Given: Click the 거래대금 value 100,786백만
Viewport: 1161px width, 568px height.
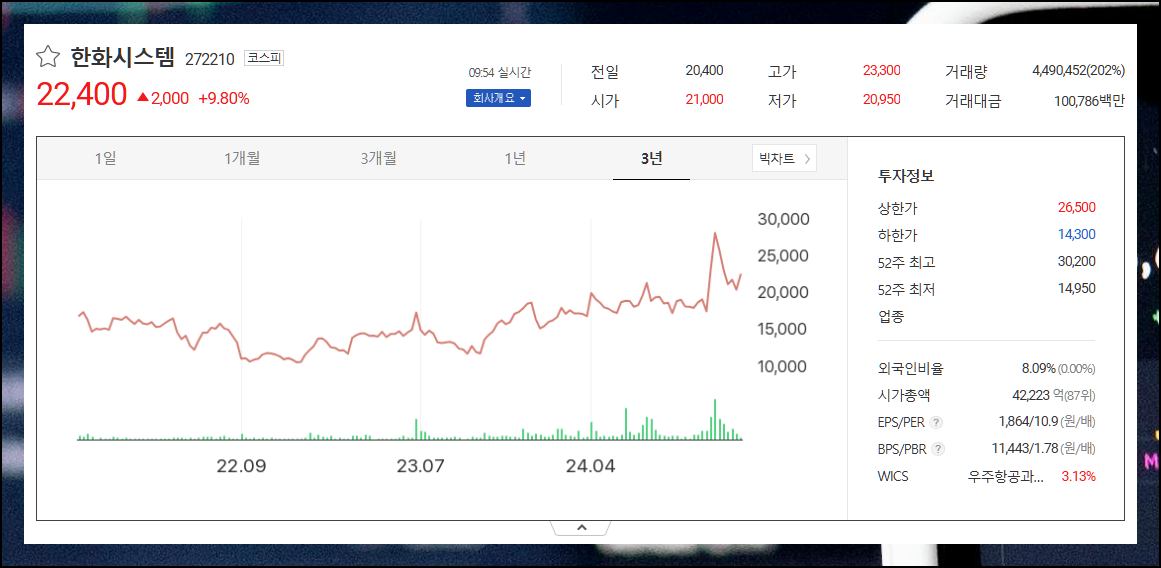Looking at the screenshot, I should click(x=1089, y=101).
